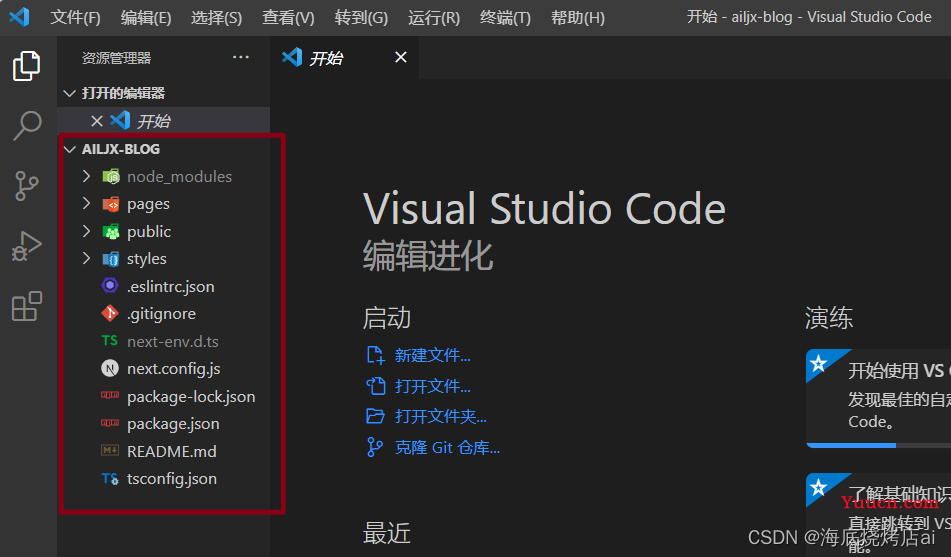Select 开始 in the open editors list
This screenshot has width=951, height=557.
tap(164, 121)
